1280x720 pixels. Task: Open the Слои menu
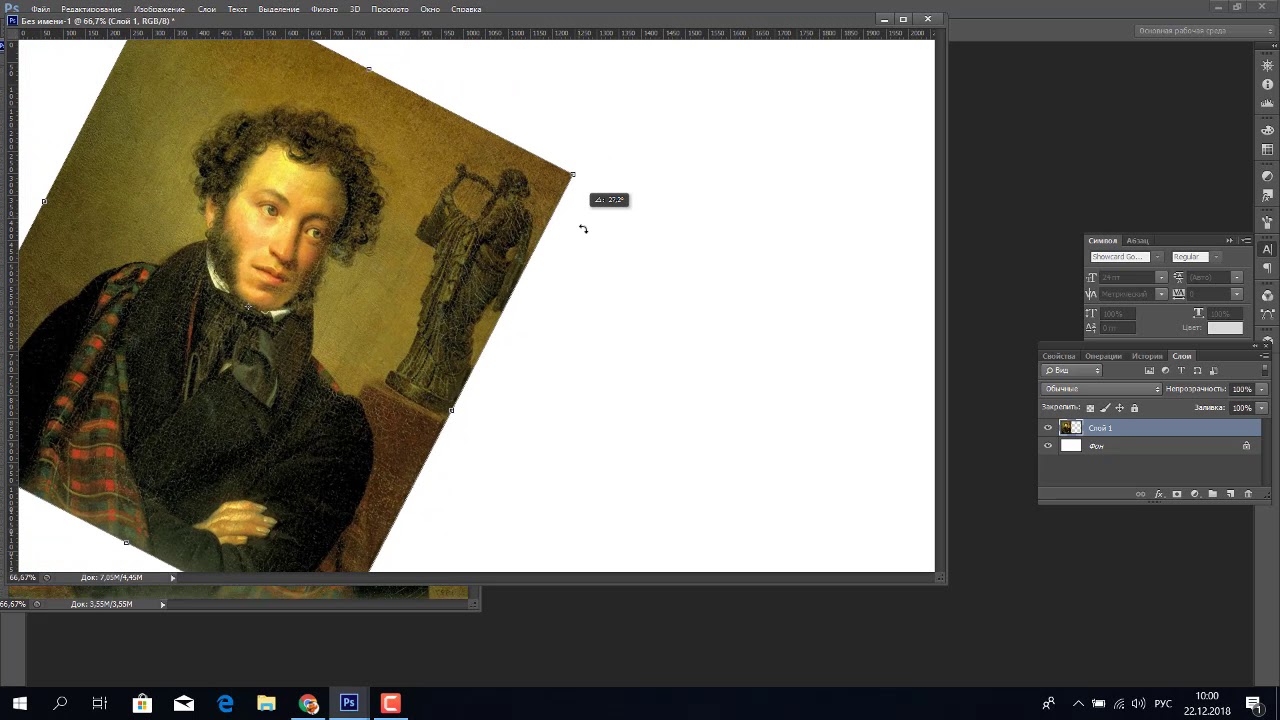[x=206, y=9]
